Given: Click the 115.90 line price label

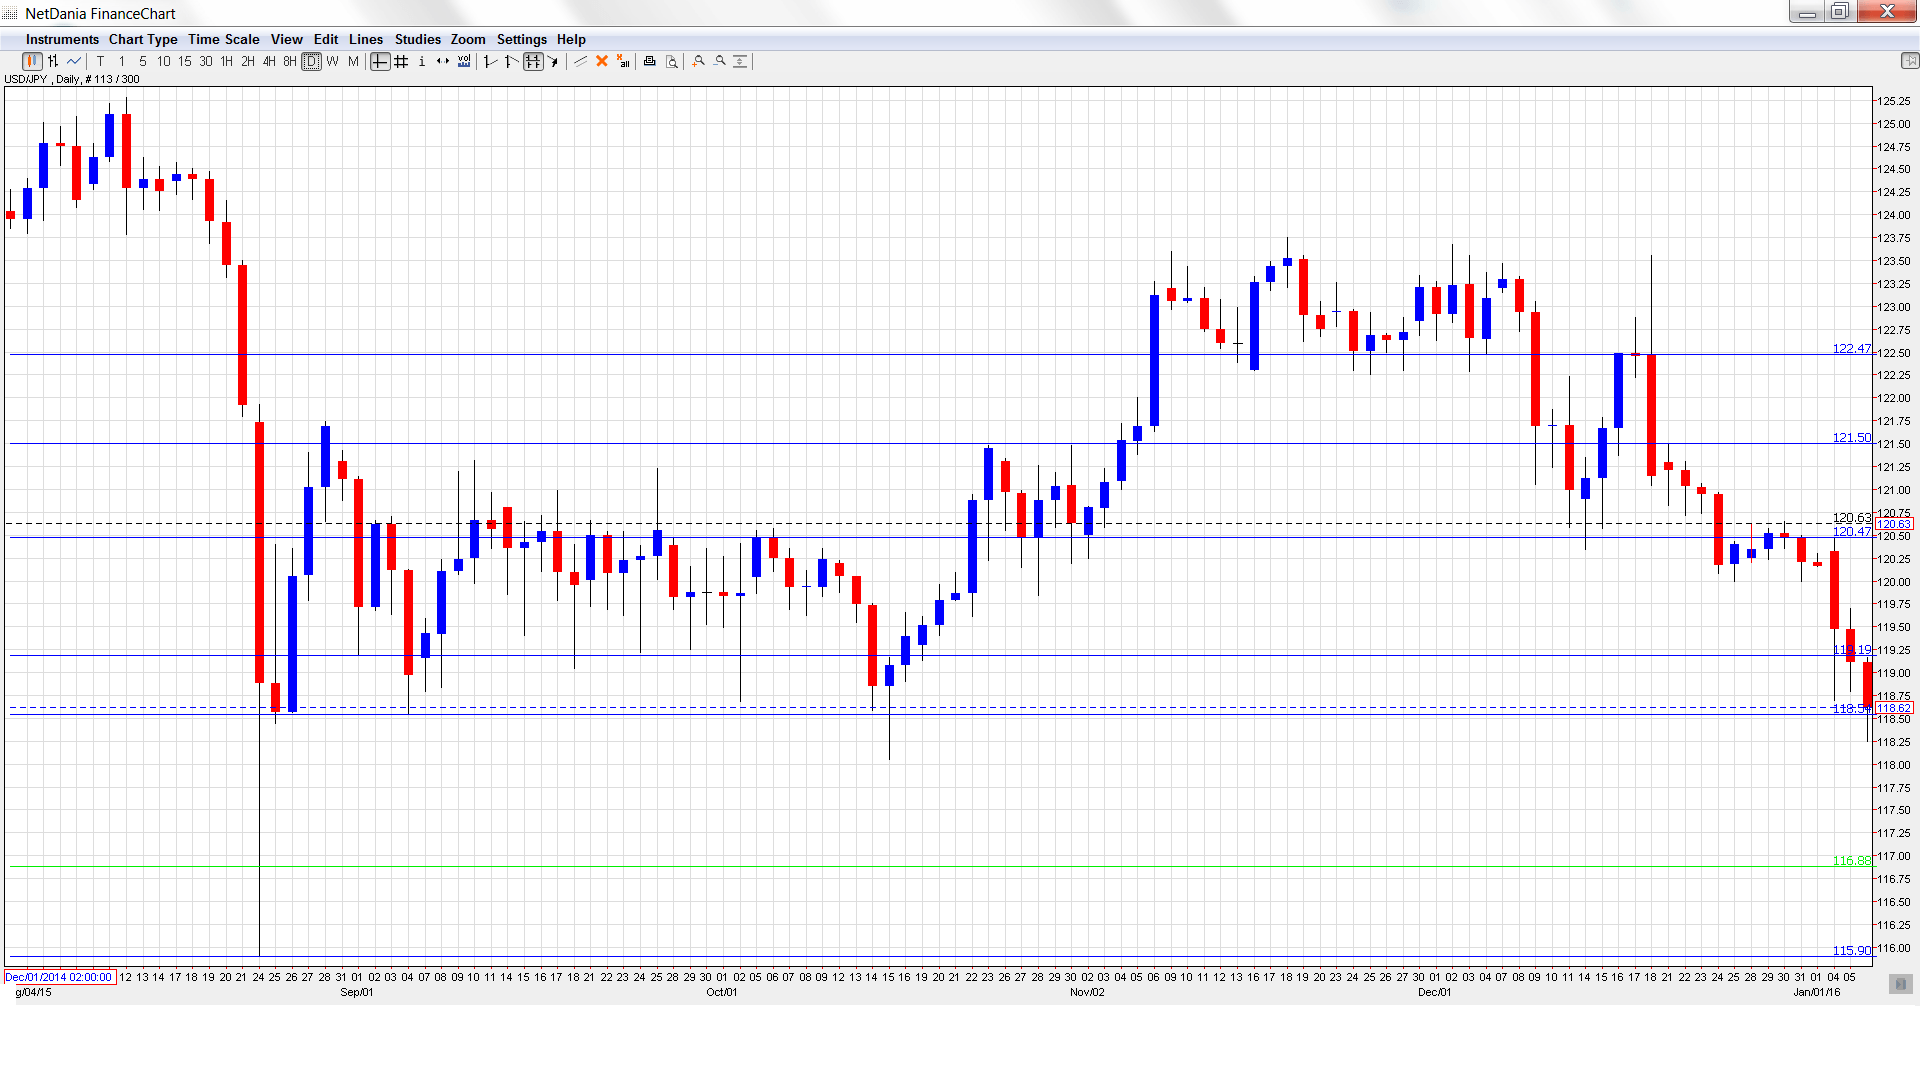Looking at the screenshot, I should tap(1851, 951).
